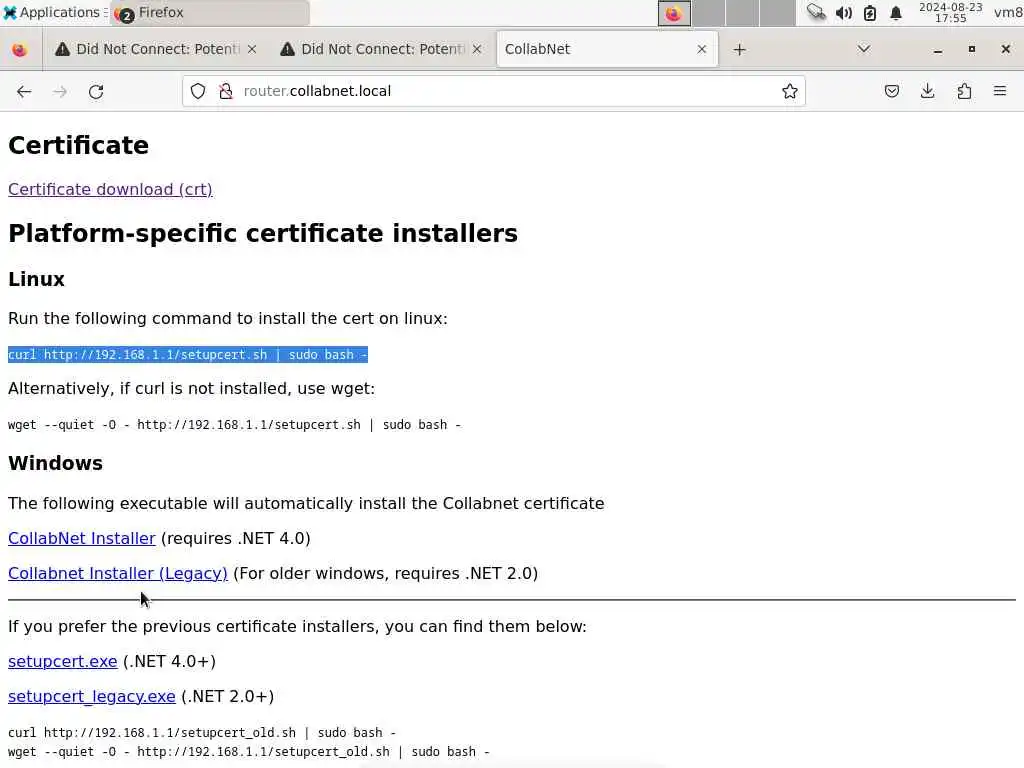The width and height of the screenshot is (1024, 768).
Task: Open the Save to Pocket icon
Action: pos(891,91)
